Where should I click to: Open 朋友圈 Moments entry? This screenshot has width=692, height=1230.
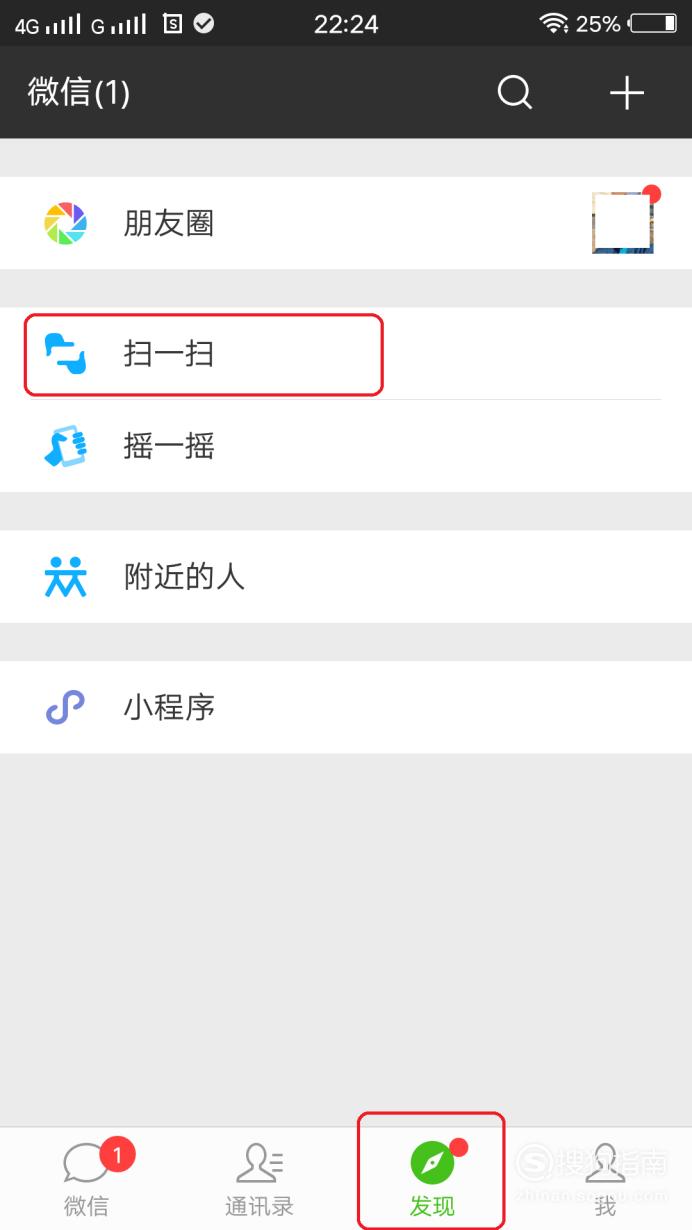(346, 223)
